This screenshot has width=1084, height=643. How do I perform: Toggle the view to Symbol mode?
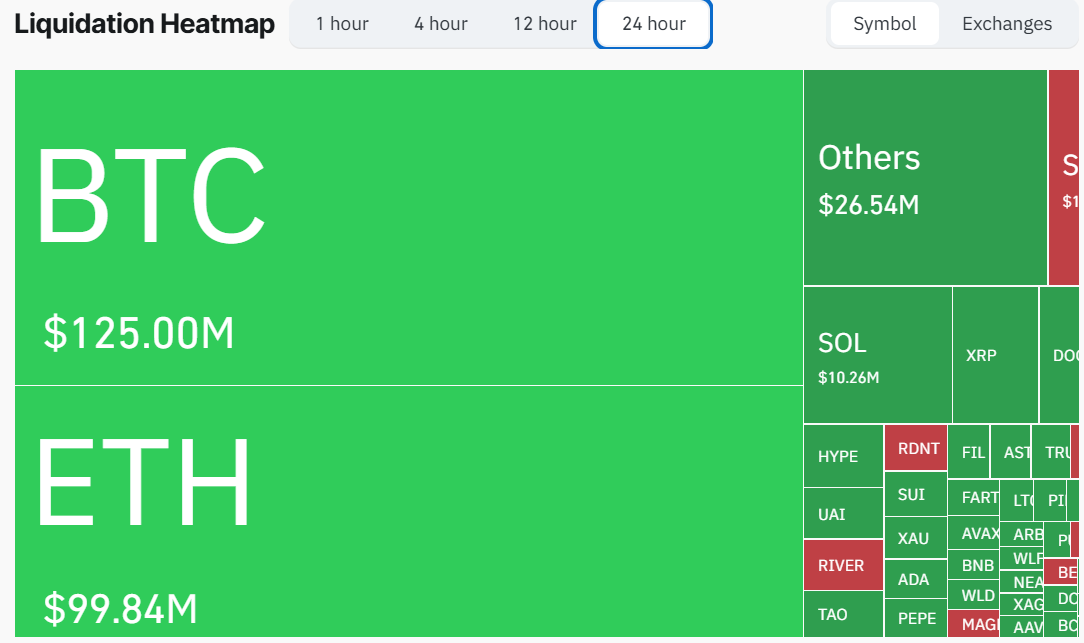coord(884,24)
